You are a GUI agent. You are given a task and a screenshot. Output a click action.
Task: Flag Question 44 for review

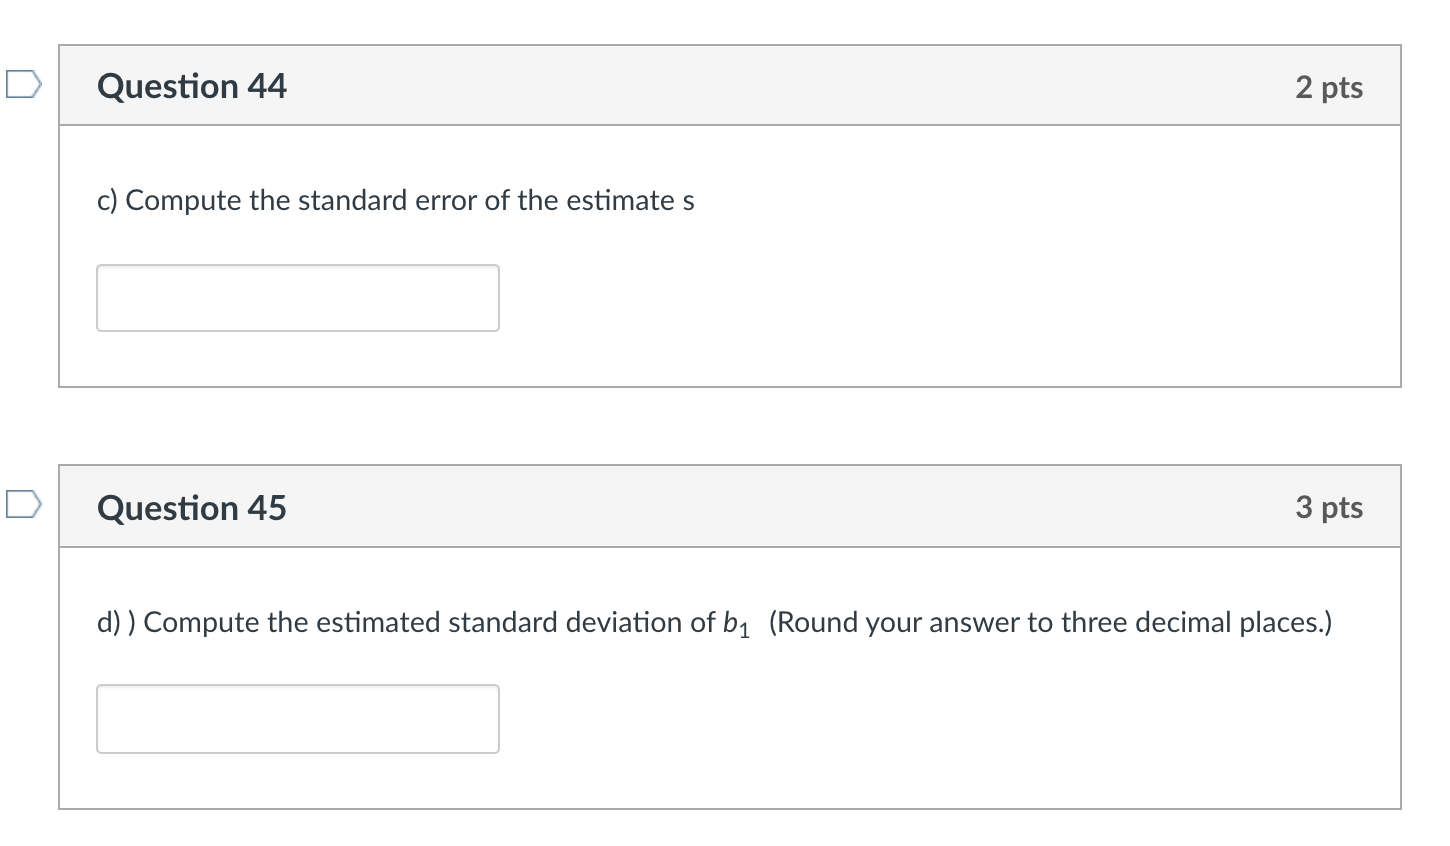pyautogui.click(x=22, y=84)
